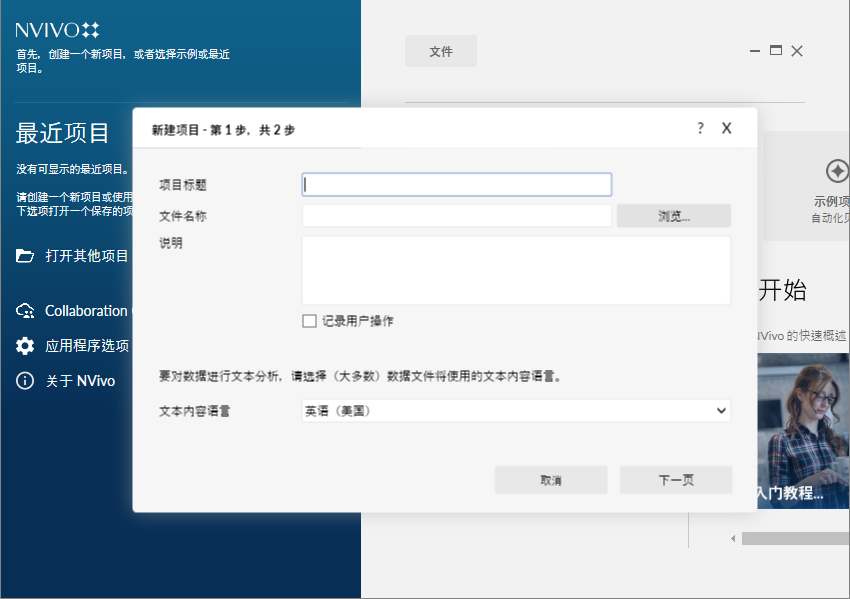Open the 文件 menu tab
This screenshot has width=850, height=599.
[441, 51]
